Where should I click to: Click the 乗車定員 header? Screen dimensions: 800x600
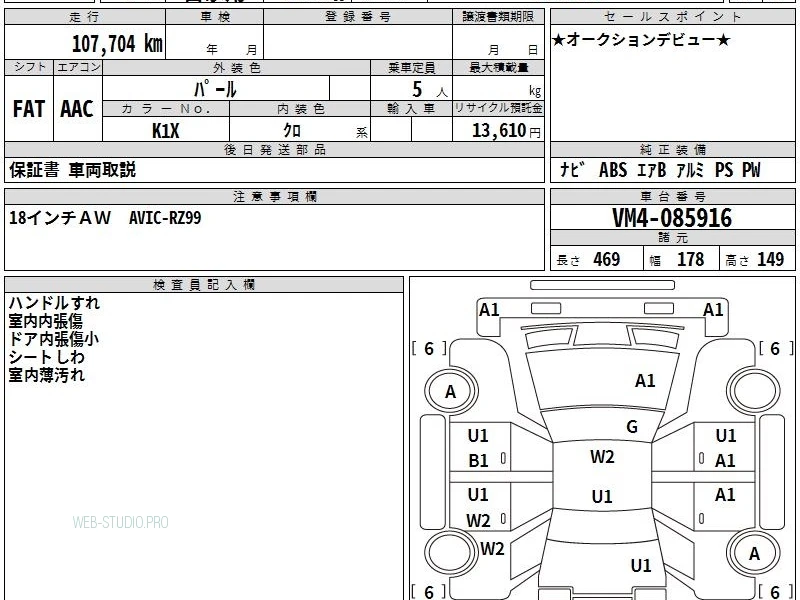pyautogui.click(x=411, y=67)
